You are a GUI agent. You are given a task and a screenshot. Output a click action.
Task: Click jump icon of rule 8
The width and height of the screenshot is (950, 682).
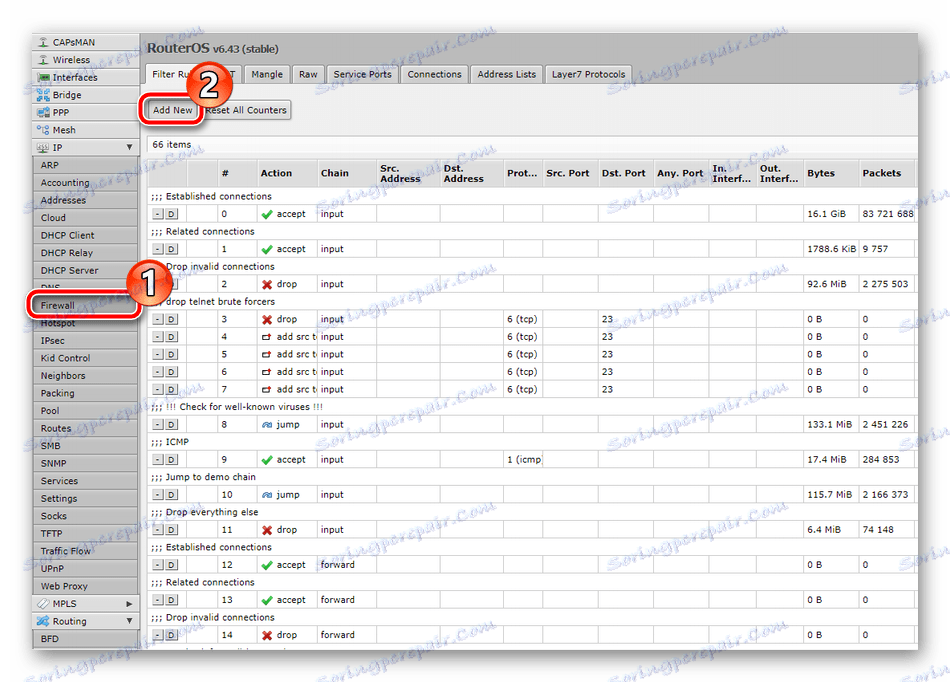click(267, 425)
